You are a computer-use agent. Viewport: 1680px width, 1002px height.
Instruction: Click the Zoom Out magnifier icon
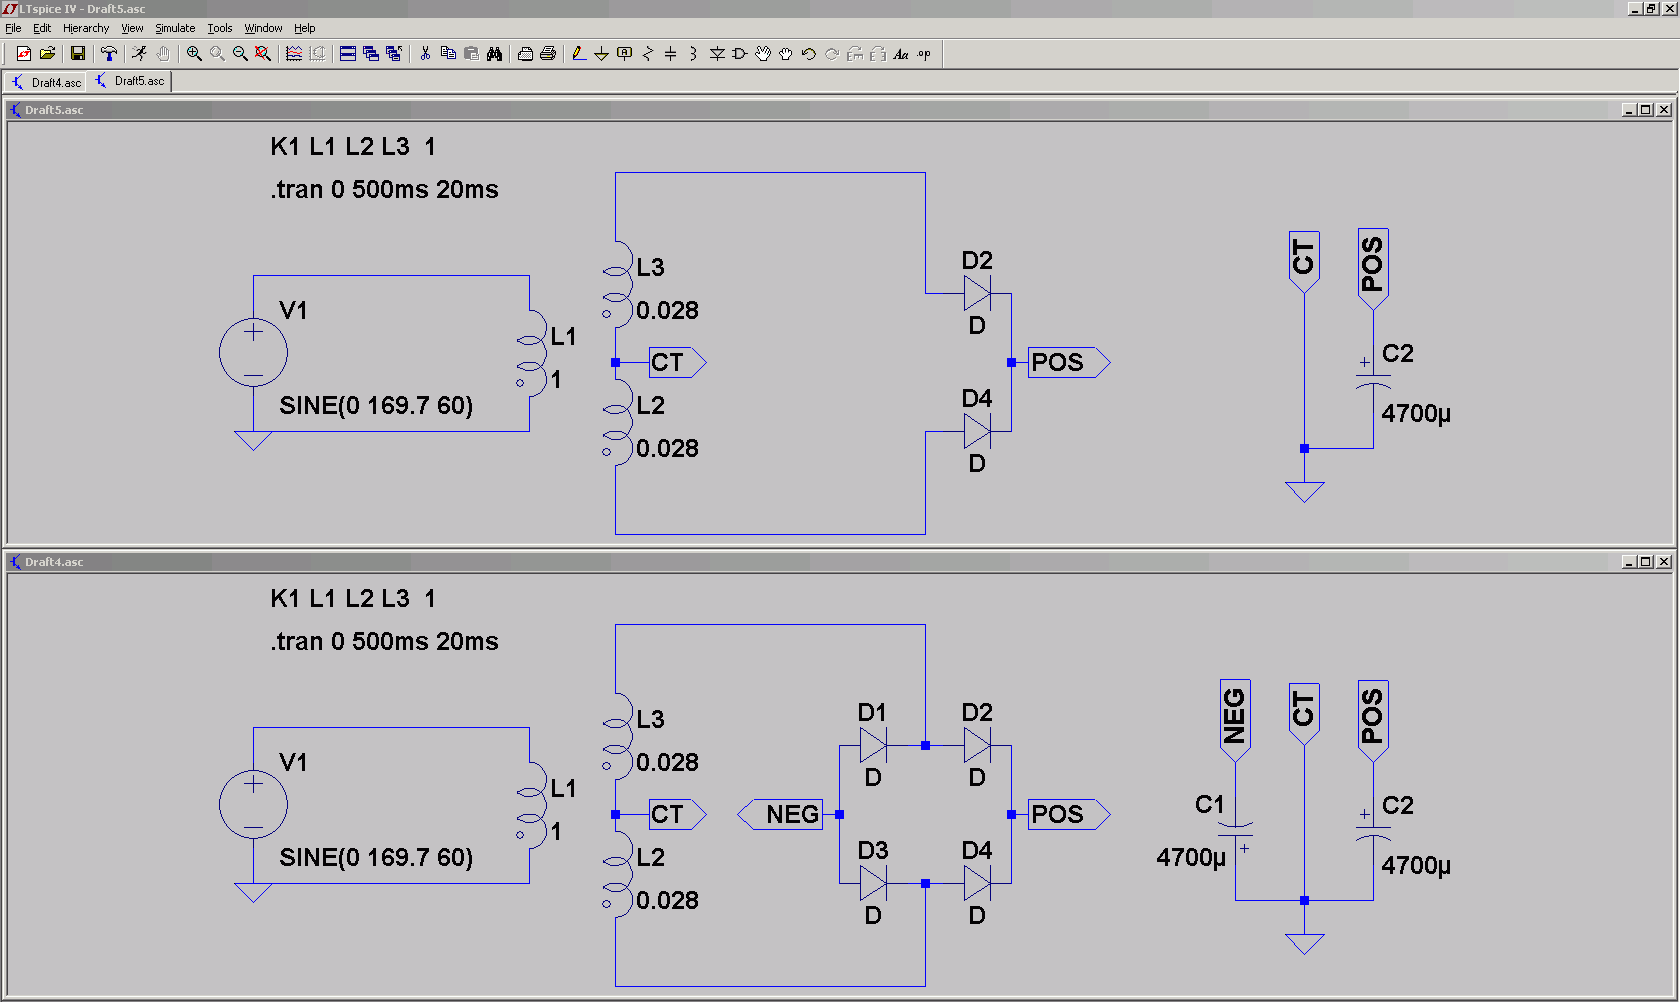coord(240,54)
